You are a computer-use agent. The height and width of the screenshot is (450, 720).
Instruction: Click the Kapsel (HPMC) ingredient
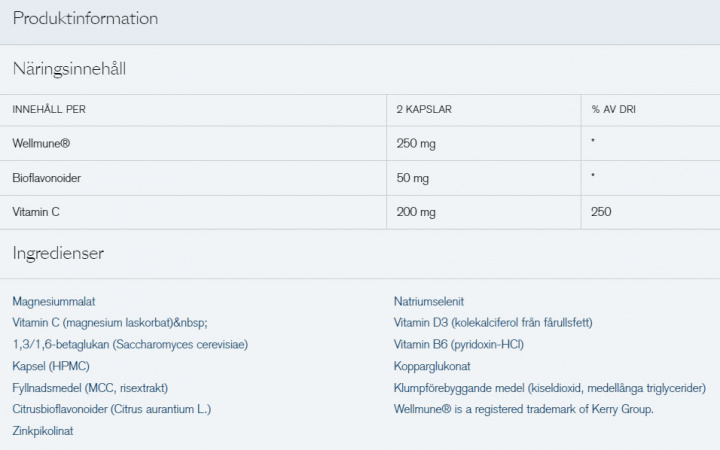(51, 366)
